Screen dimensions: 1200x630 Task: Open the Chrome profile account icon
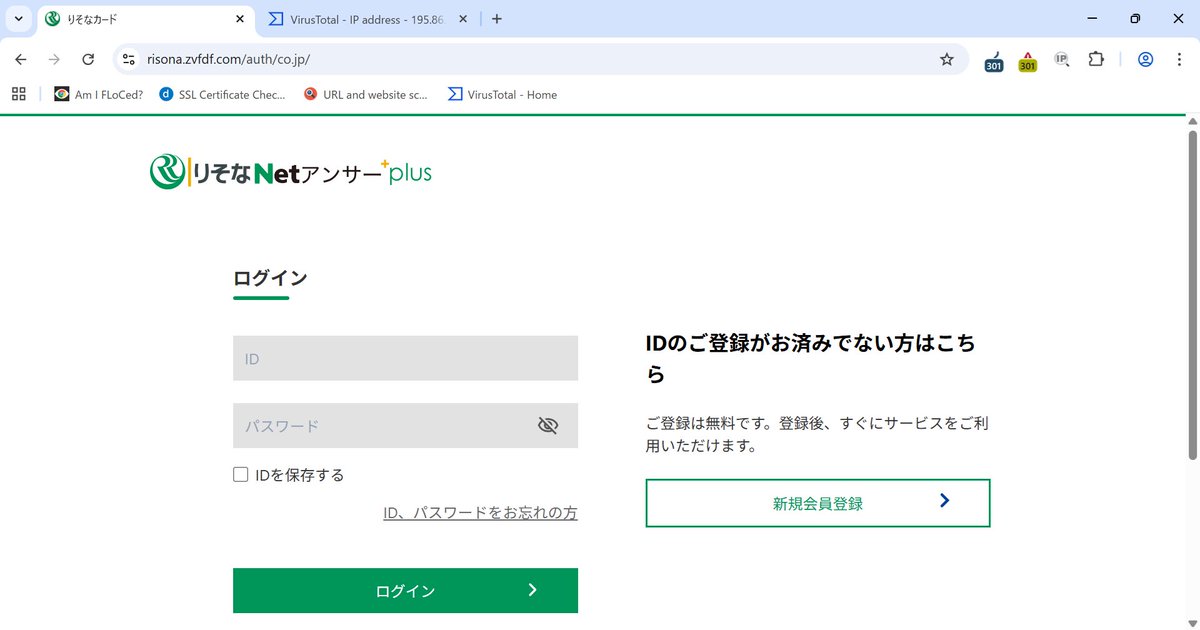(x=1145, y=59)
